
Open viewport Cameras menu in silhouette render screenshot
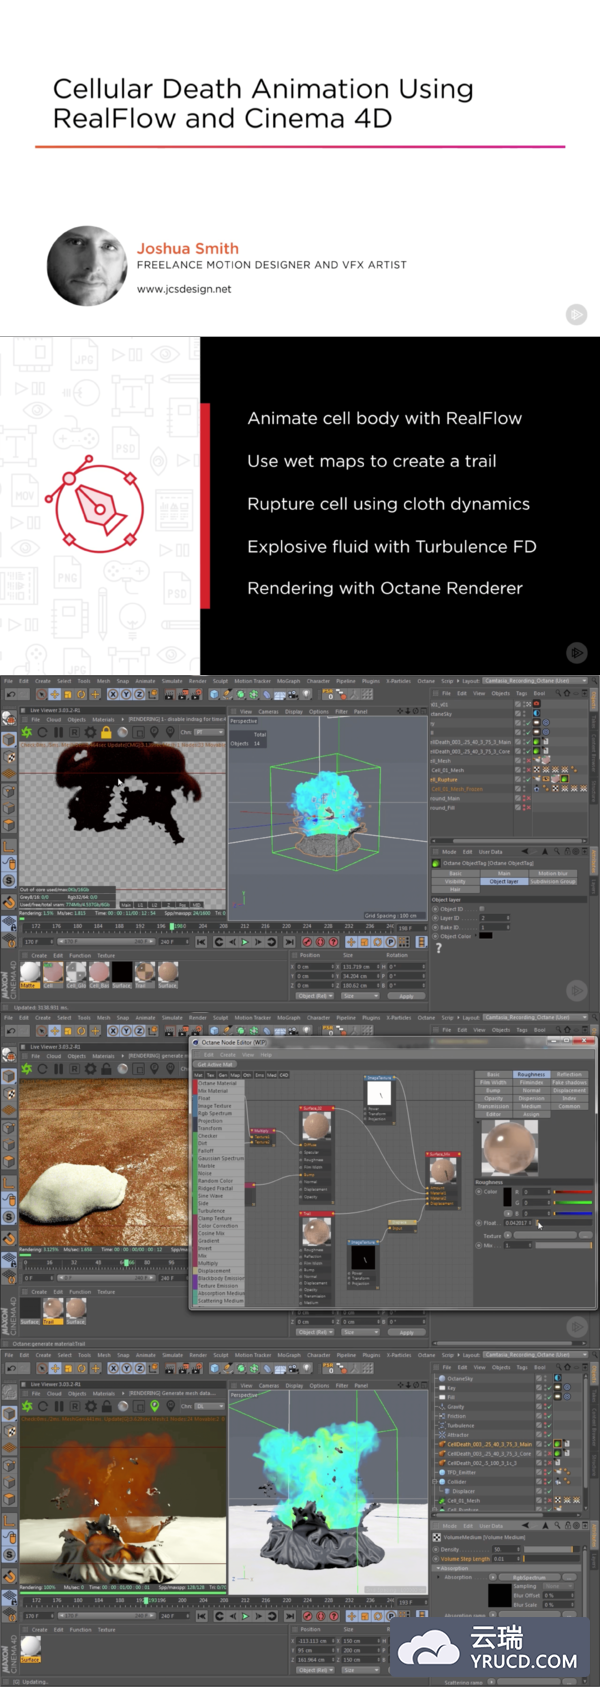pos(268,711)
